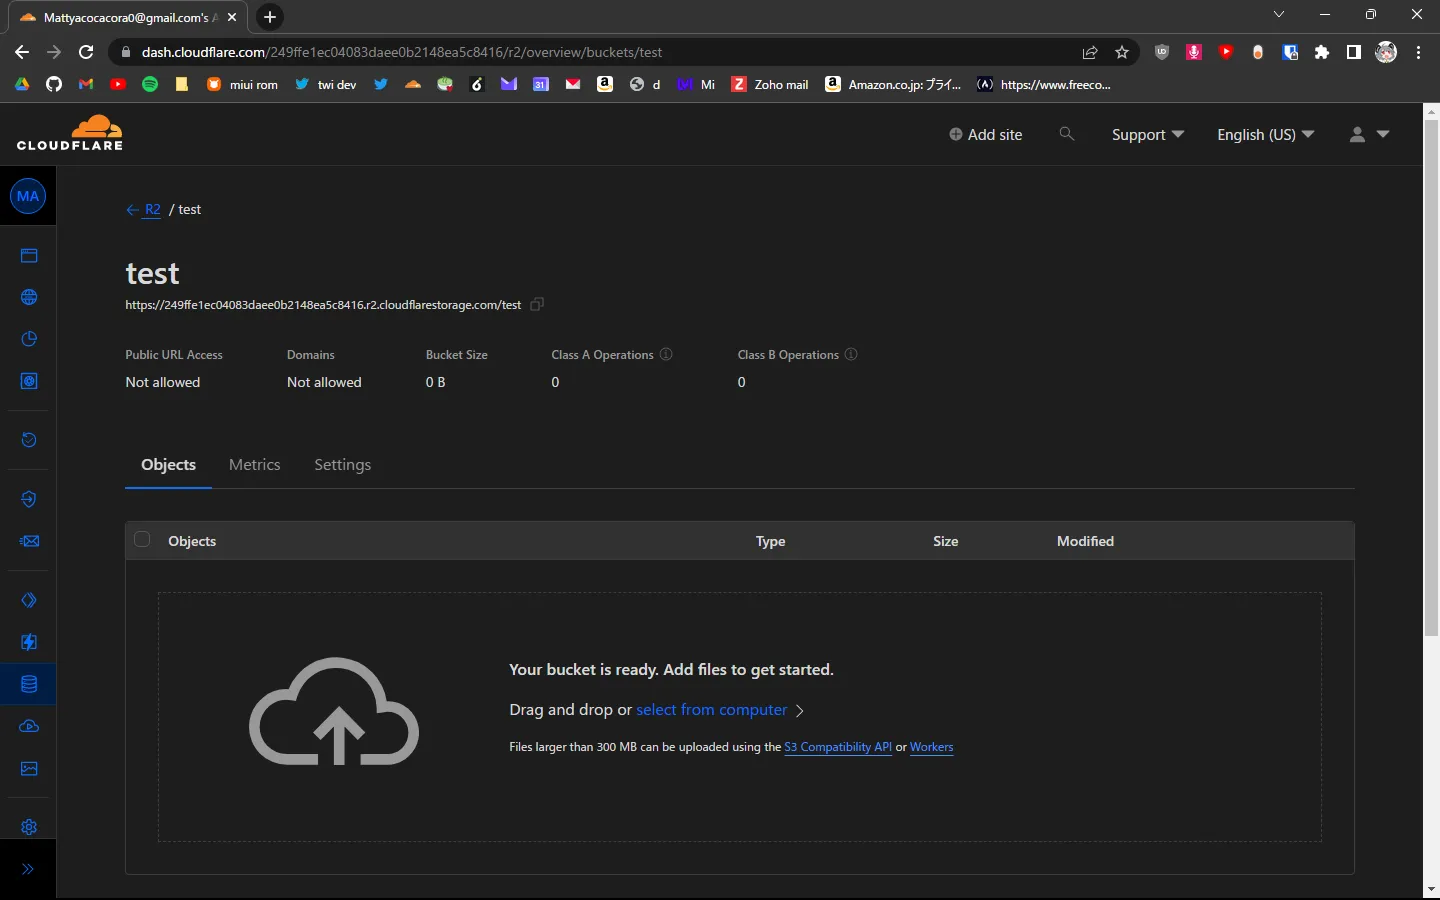
Task: Click the Type column header
Action: point(770,541)
